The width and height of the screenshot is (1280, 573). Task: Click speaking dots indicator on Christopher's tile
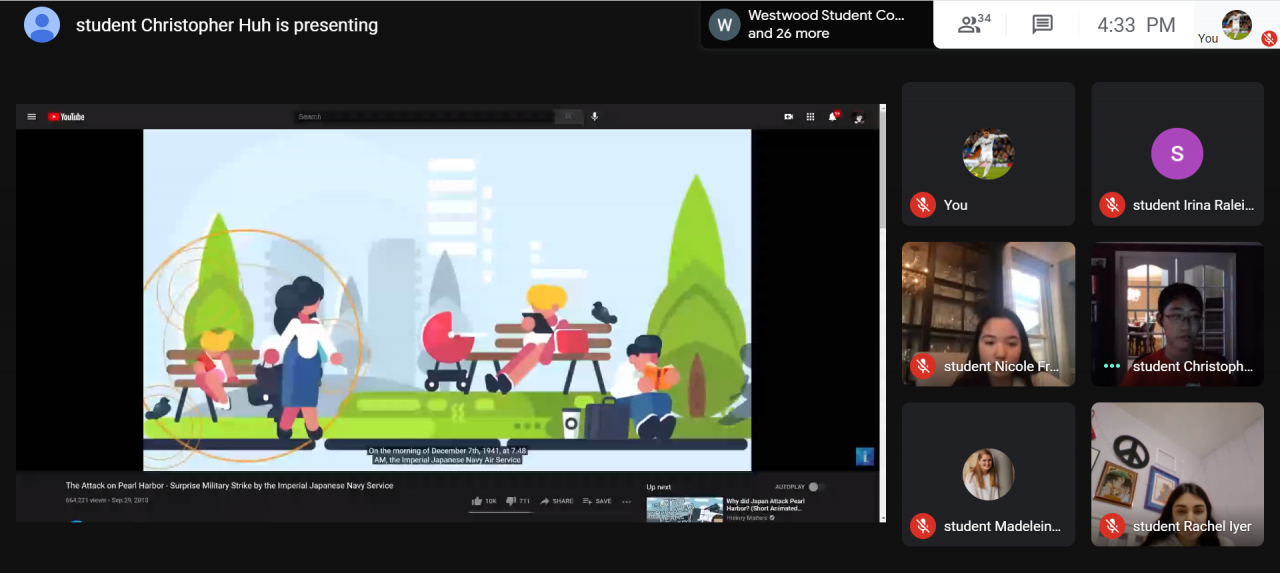click(x=1111, y=366)
